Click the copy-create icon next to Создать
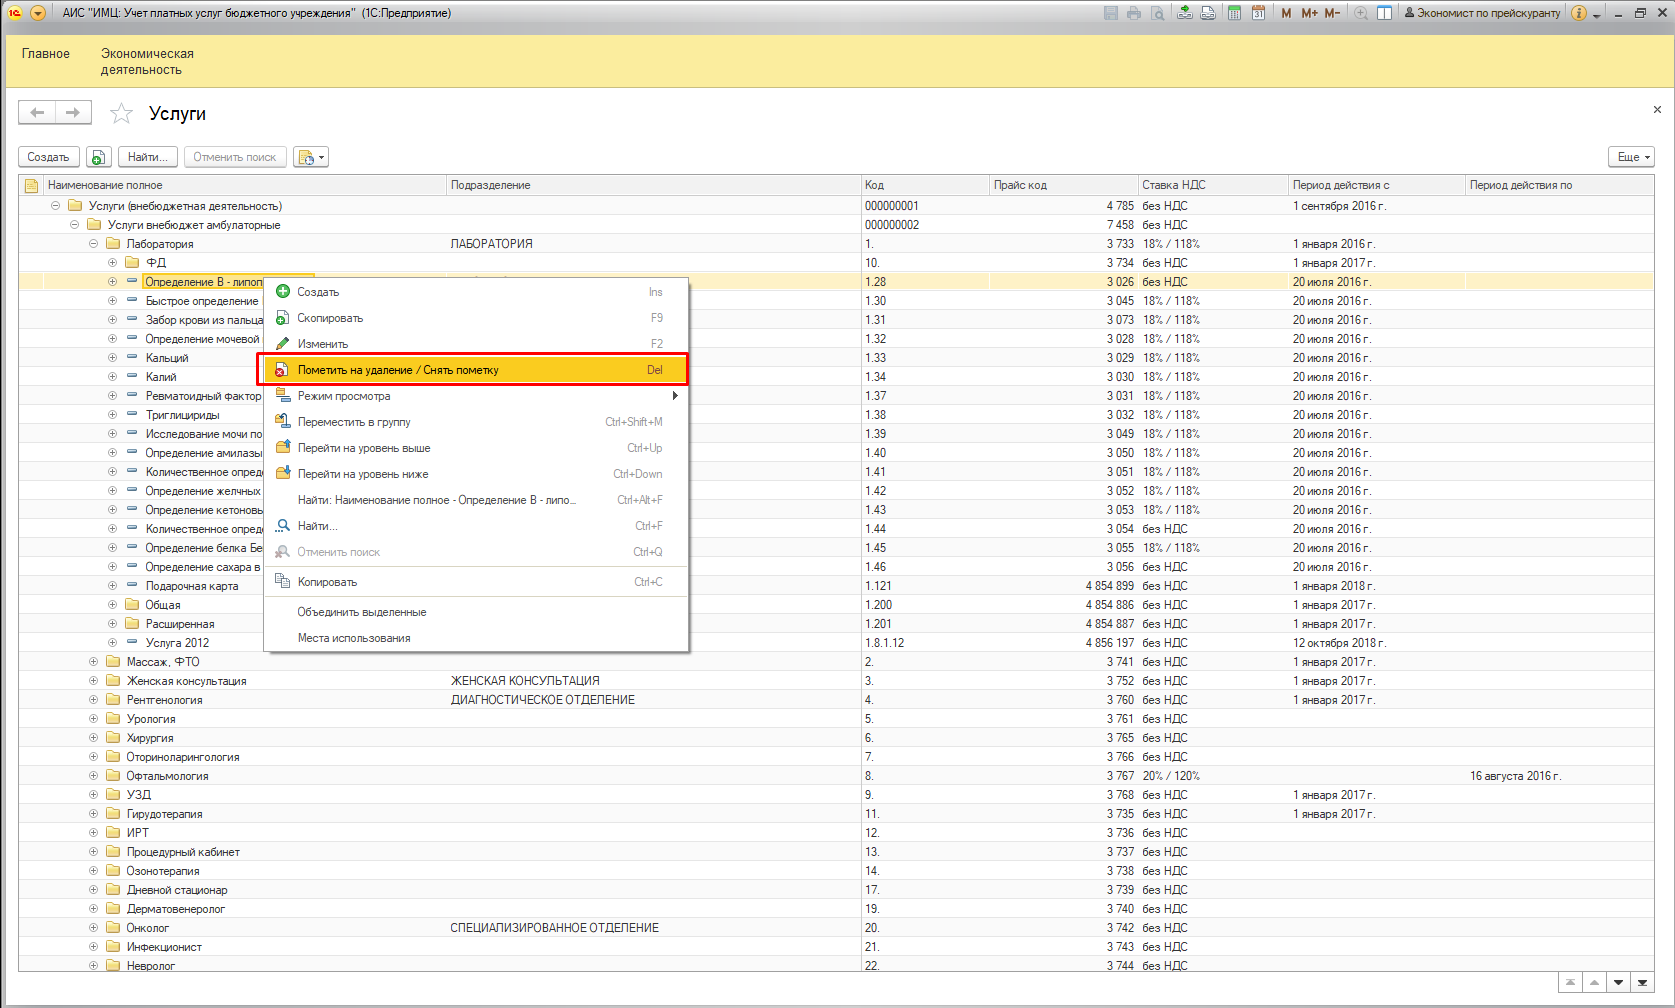The width and height of the screenshot is (1675, 1008). pyautogui.click(x=98, y=157)
